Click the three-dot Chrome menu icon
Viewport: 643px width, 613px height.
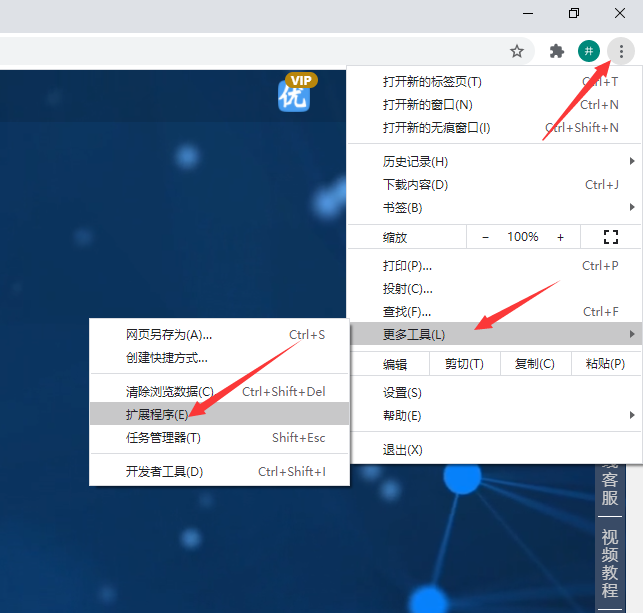coord(623,51)
